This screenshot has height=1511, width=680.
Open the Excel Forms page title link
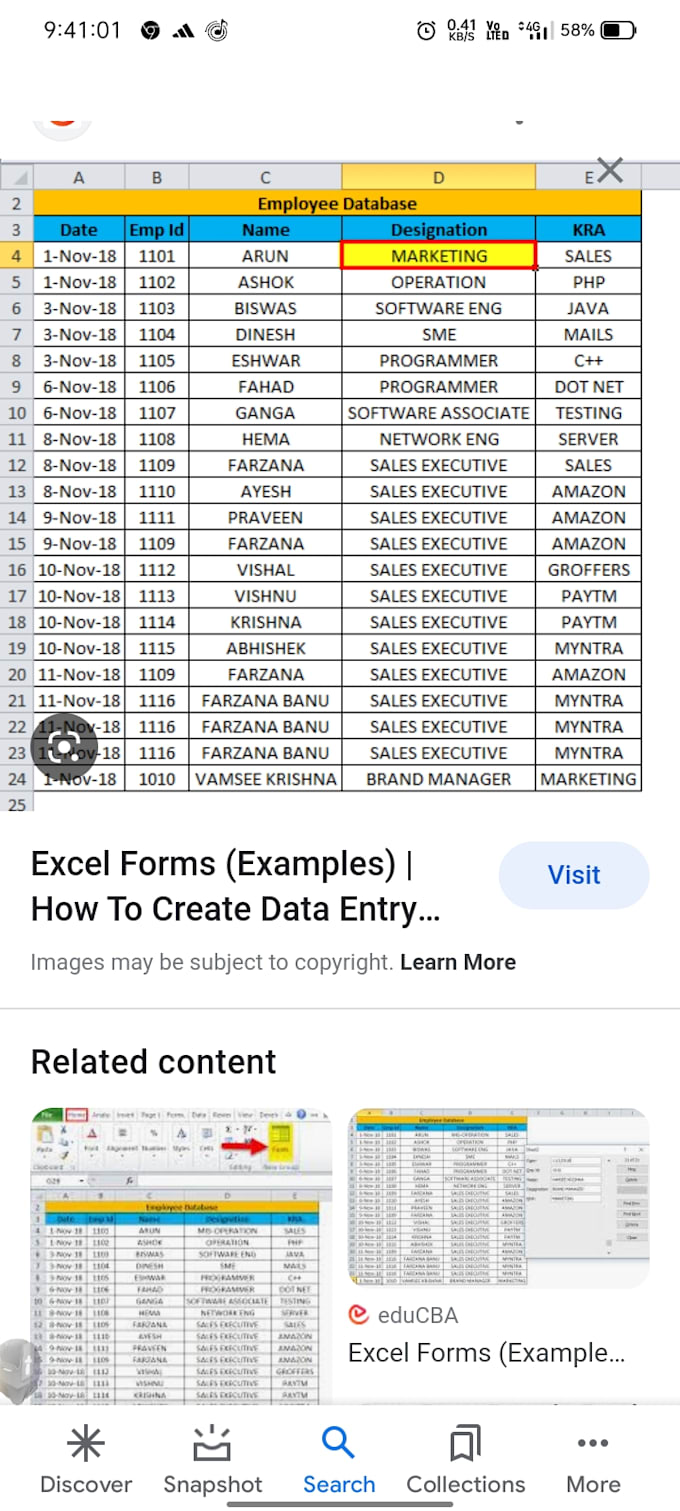236,886
